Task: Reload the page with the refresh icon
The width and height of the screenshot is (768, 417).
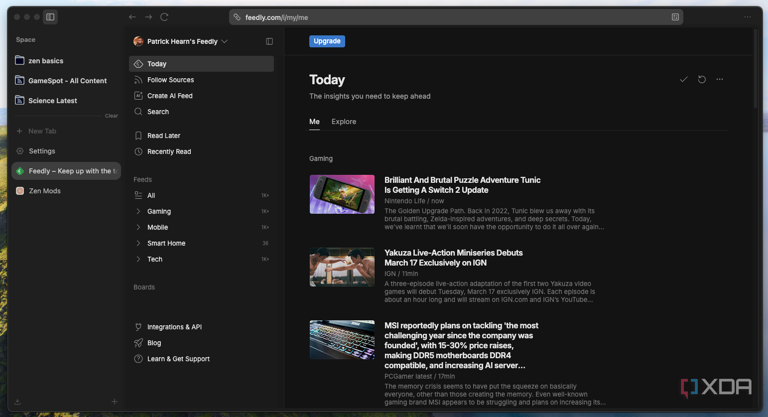Action: (165, 17)
